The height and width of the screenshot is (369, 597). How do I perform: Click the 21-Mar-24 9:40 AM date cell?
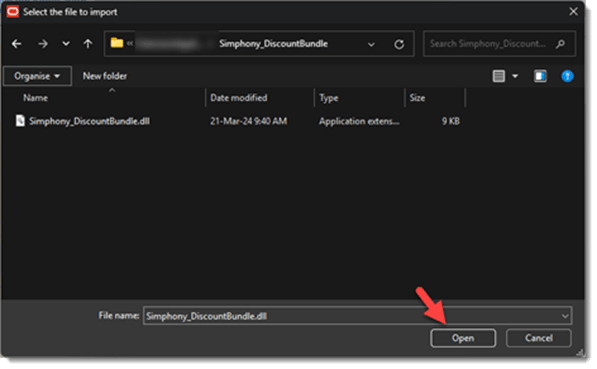248,121
